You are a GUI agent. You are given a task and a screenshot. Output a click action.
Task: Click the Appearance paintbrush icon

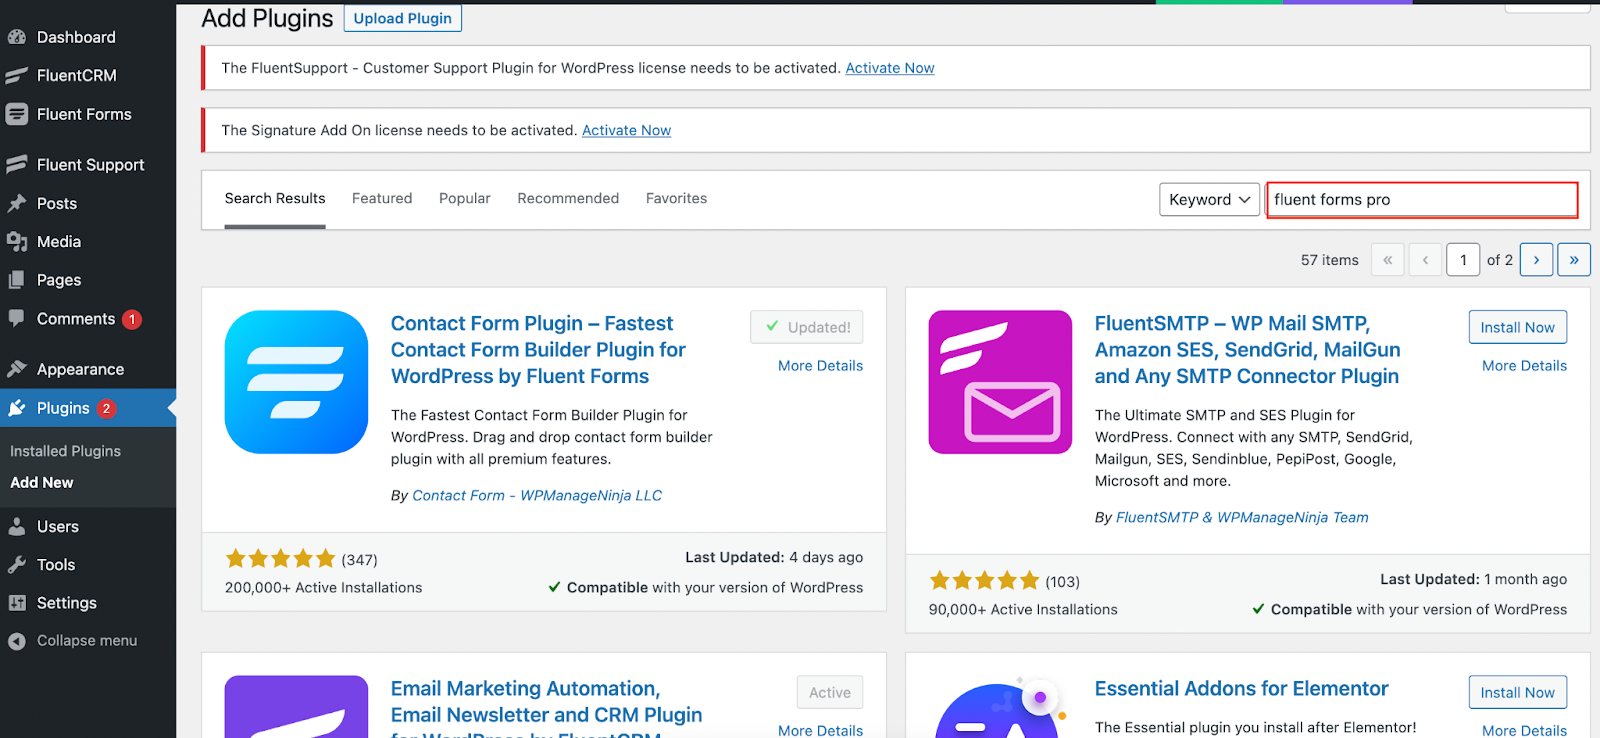(16, 369)
